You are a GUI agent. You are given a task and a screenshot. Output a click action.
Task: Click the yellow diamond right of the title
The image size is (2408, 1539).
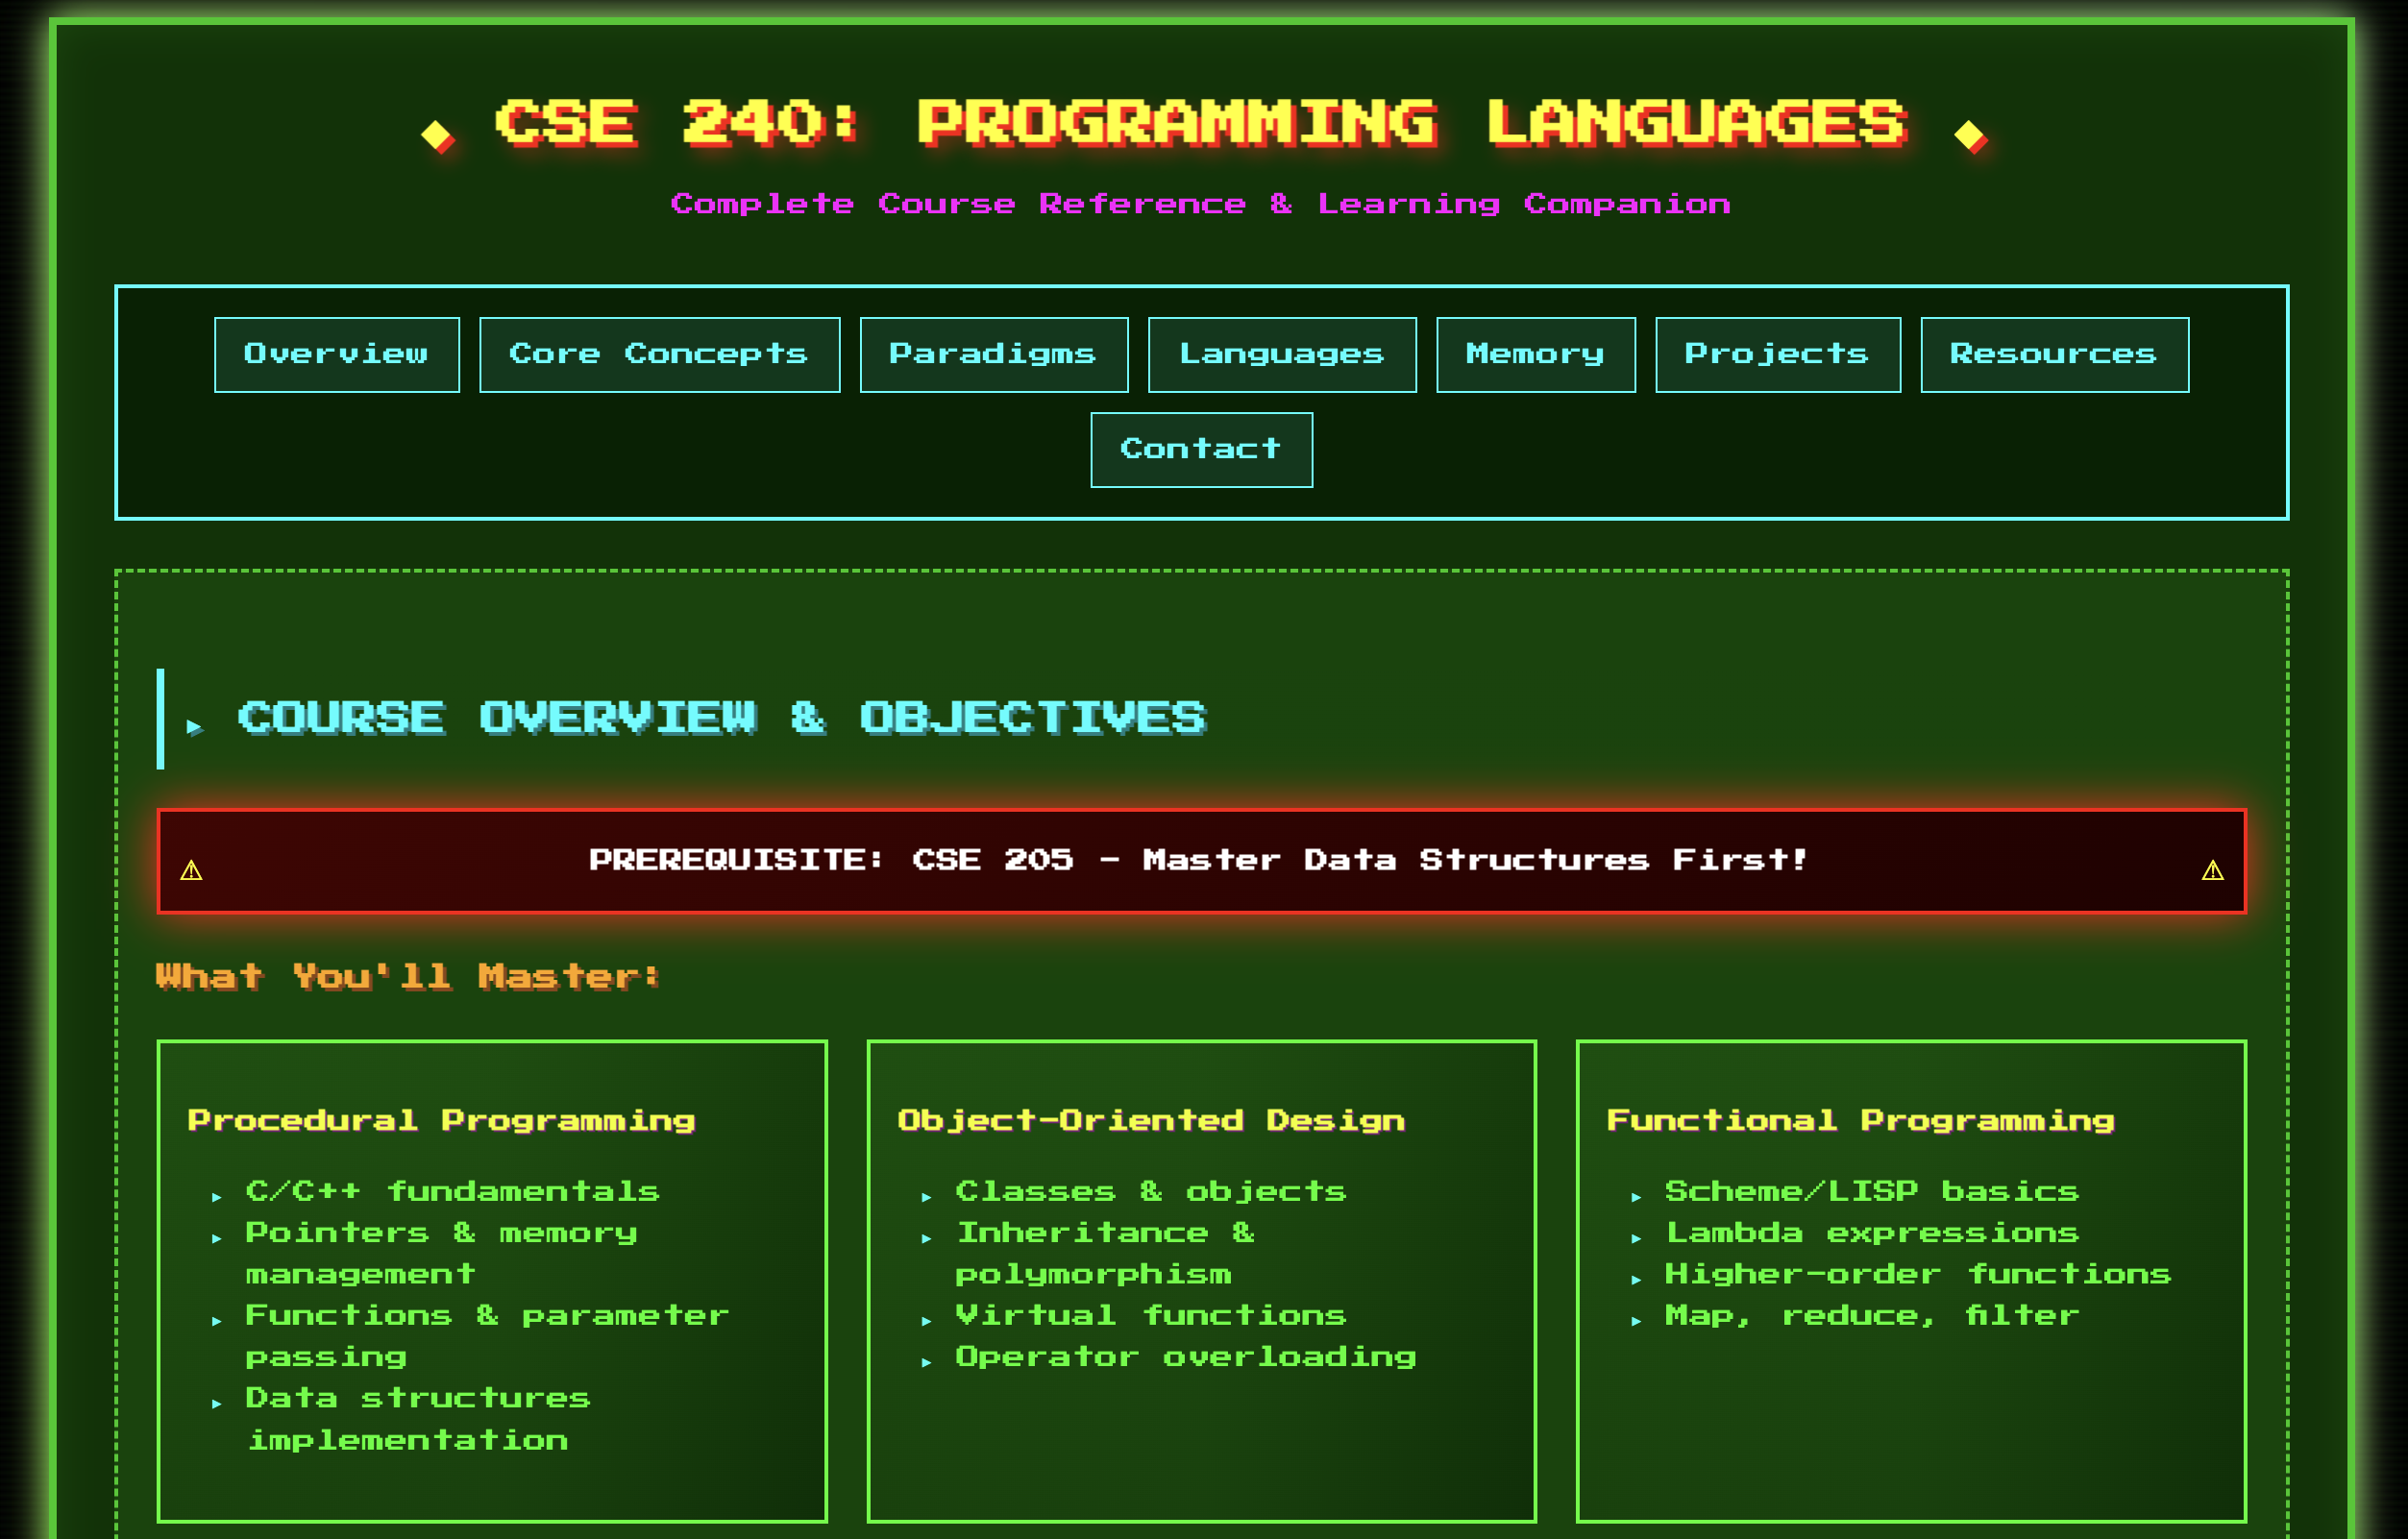click(1970, 136)
